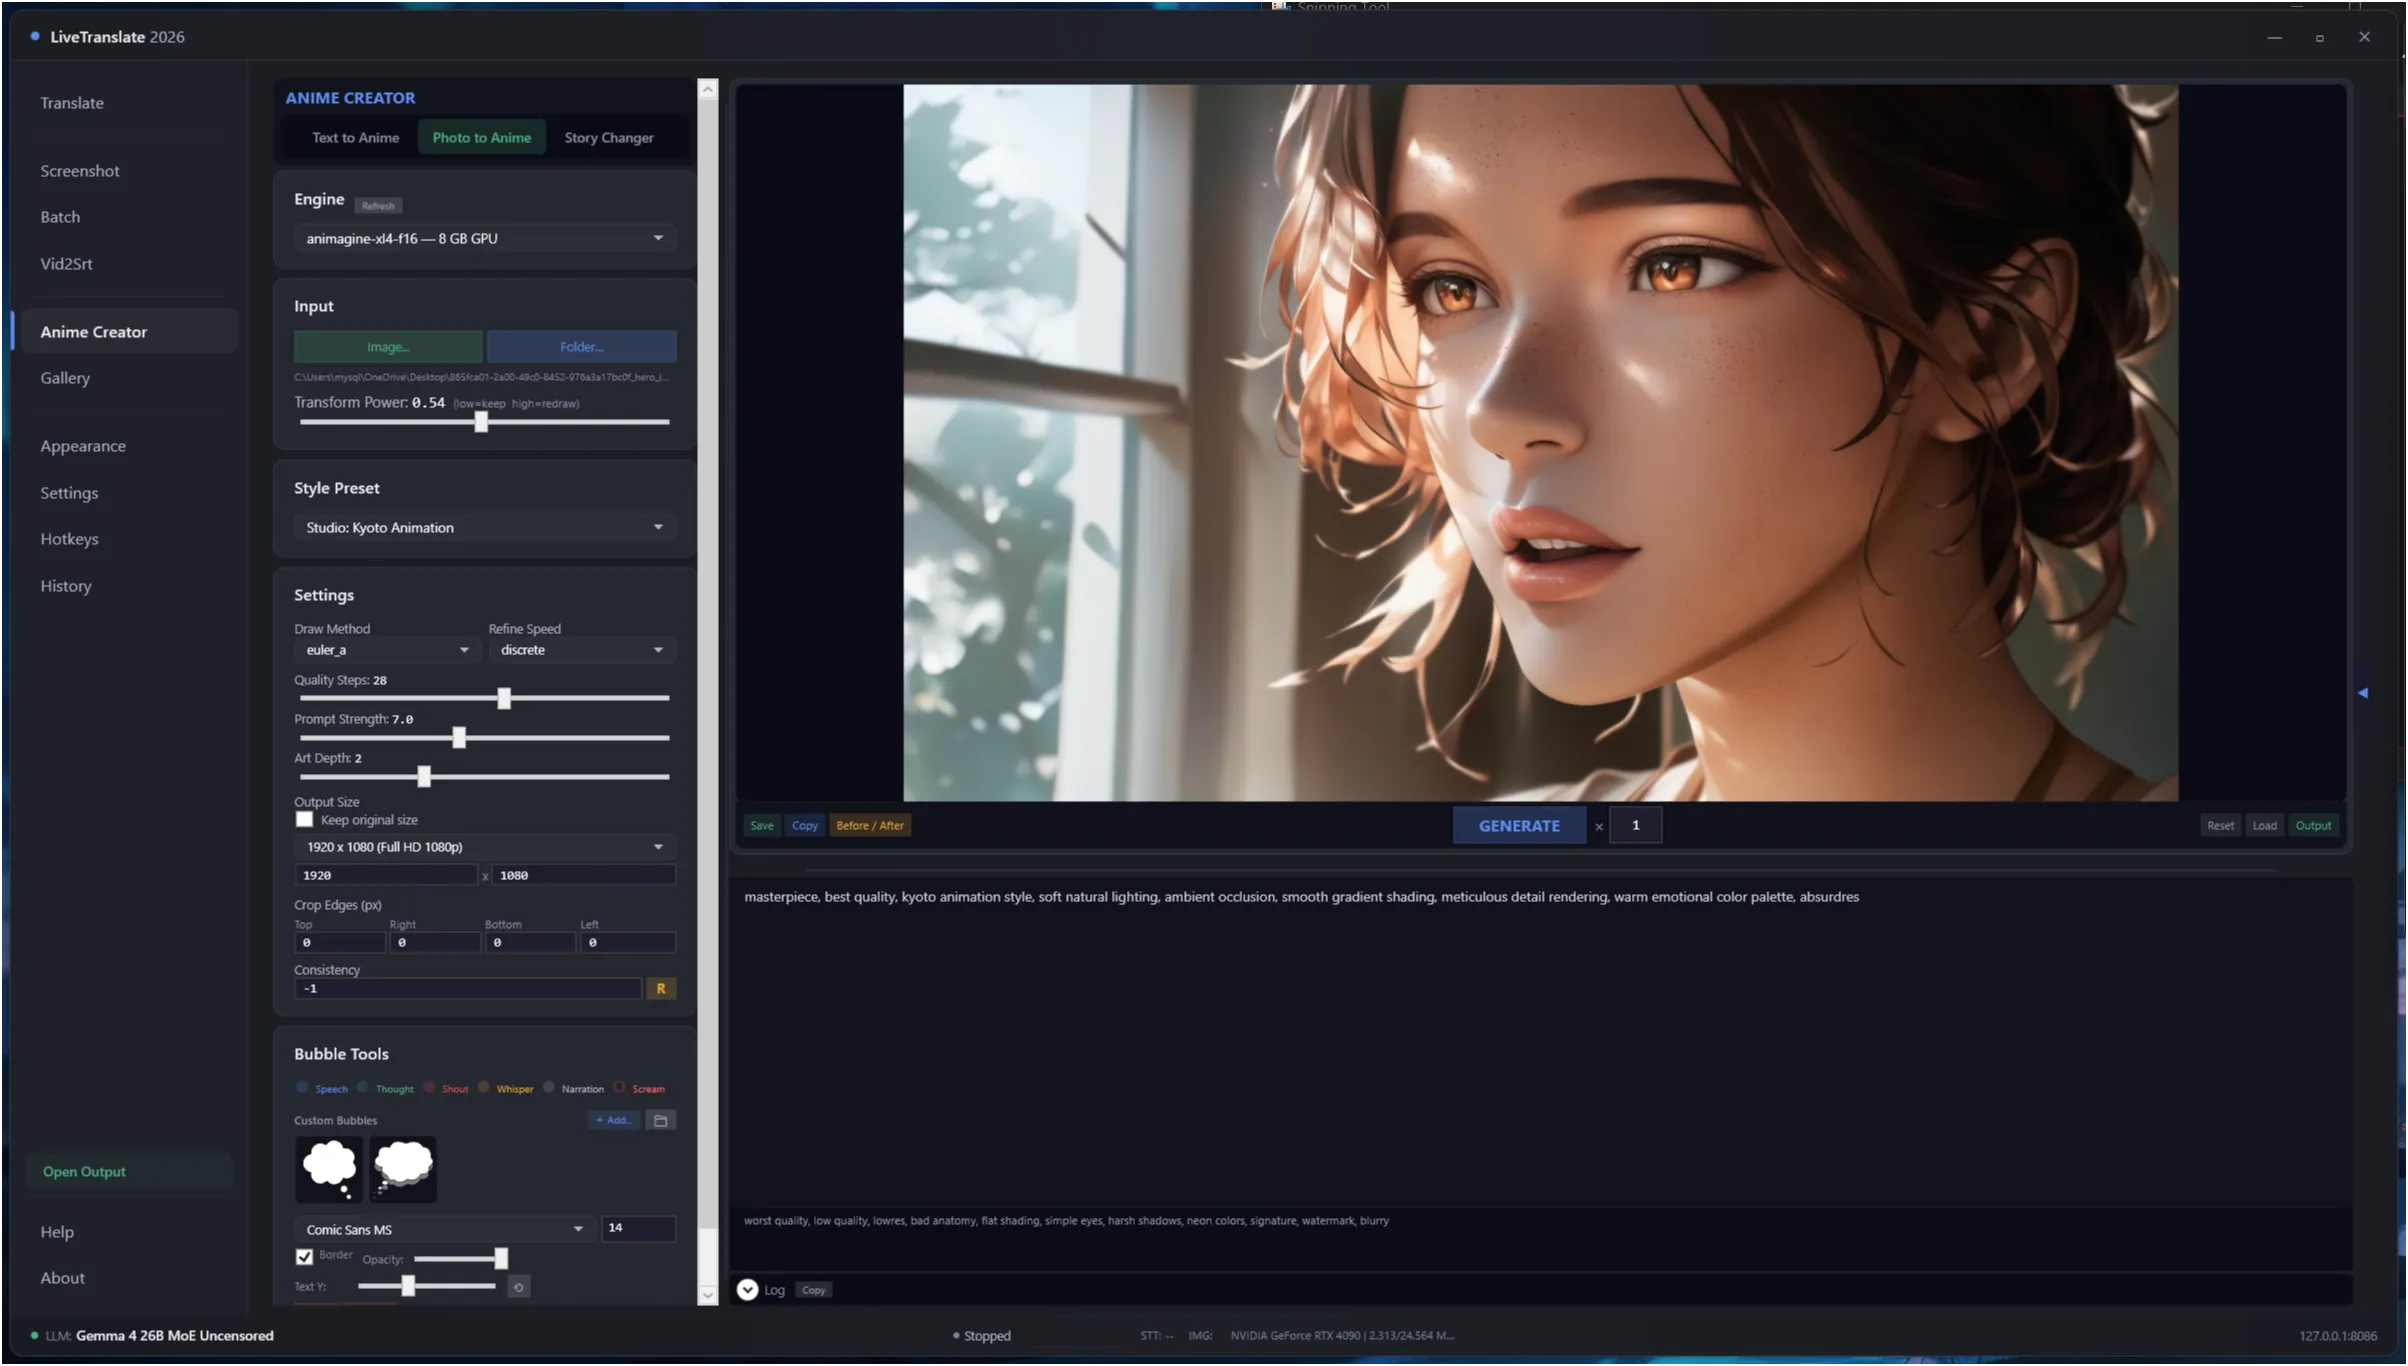
Task: Adjust the bubble Opacity slider
Action: point(461,1258)
